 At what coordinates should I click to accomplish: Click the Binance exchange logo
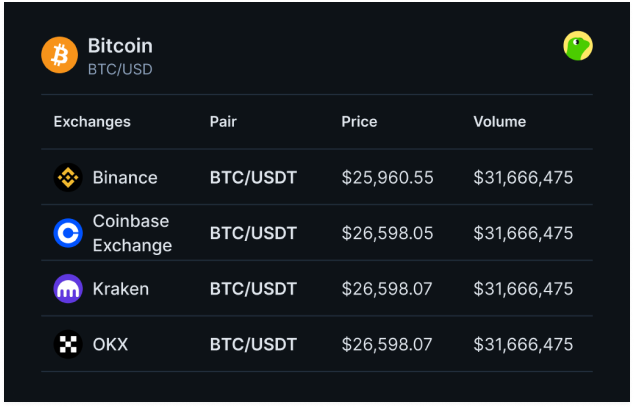[67, 177]
